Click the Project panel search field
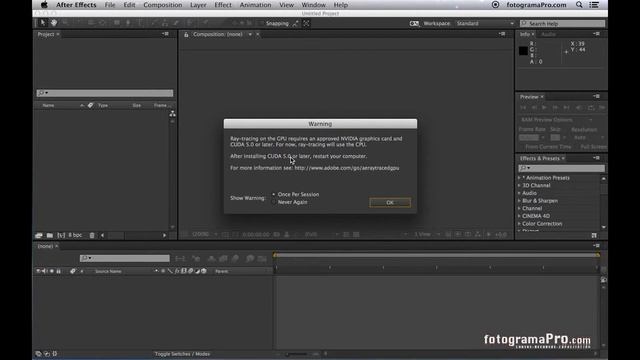The width and height of the screenshot is (640, 360). [105, 93]
